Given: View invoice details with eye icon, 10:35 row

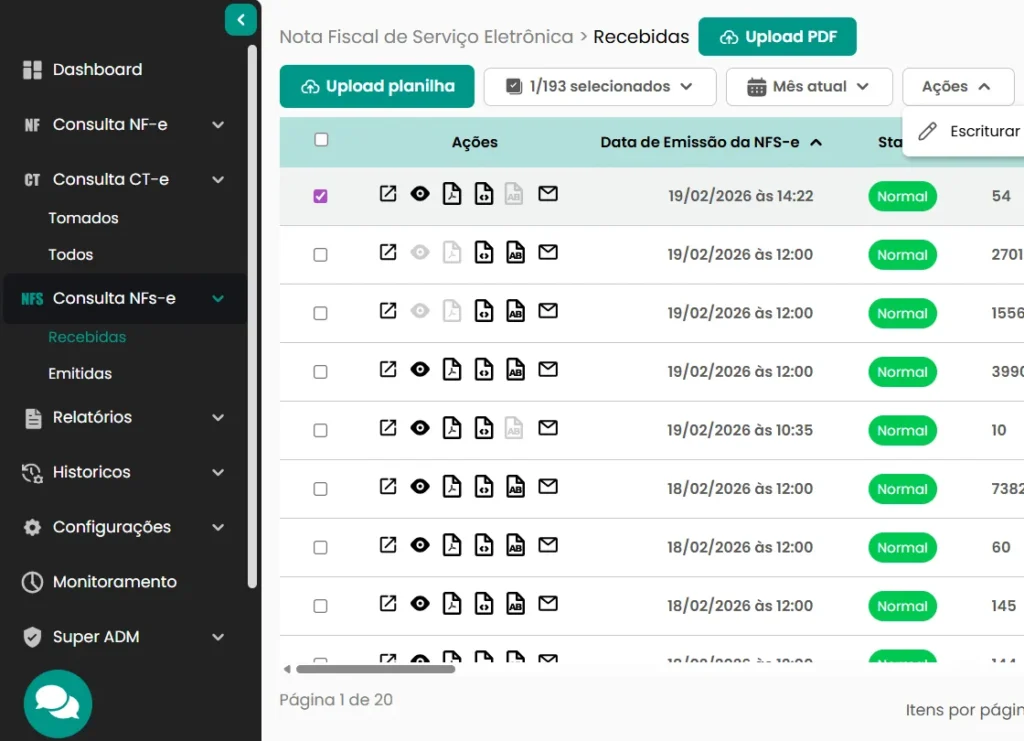Looking at the screenshot, I should coord(420,428).
